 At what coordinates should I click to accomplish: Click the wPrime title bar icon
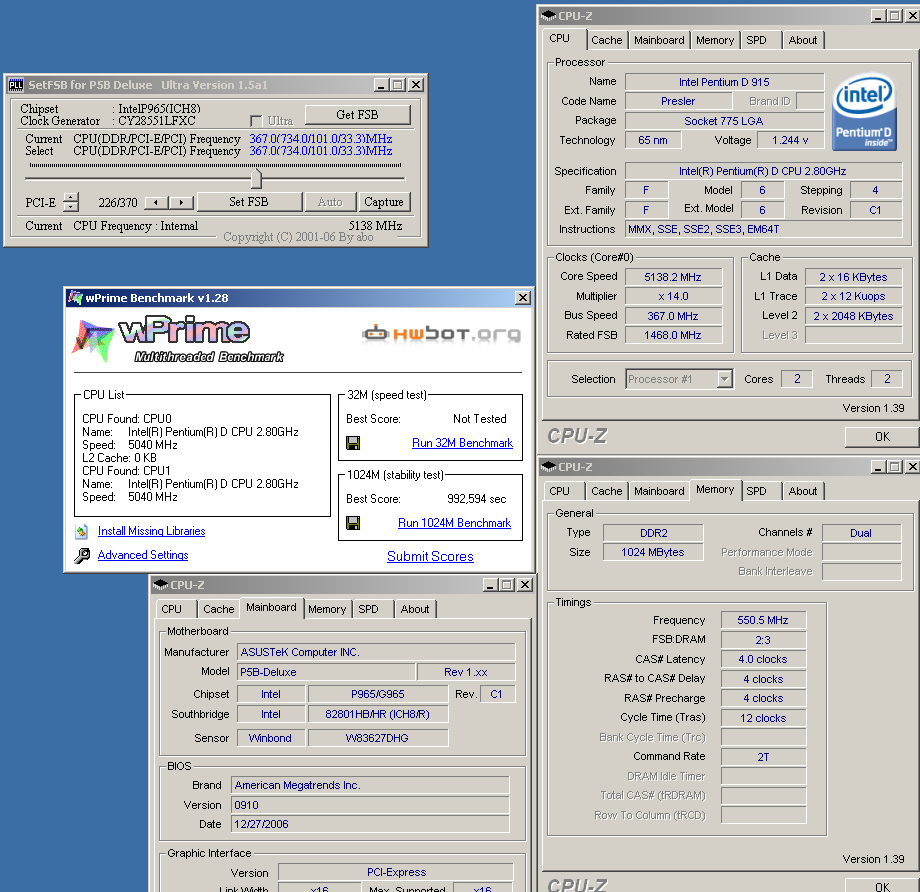75,298
